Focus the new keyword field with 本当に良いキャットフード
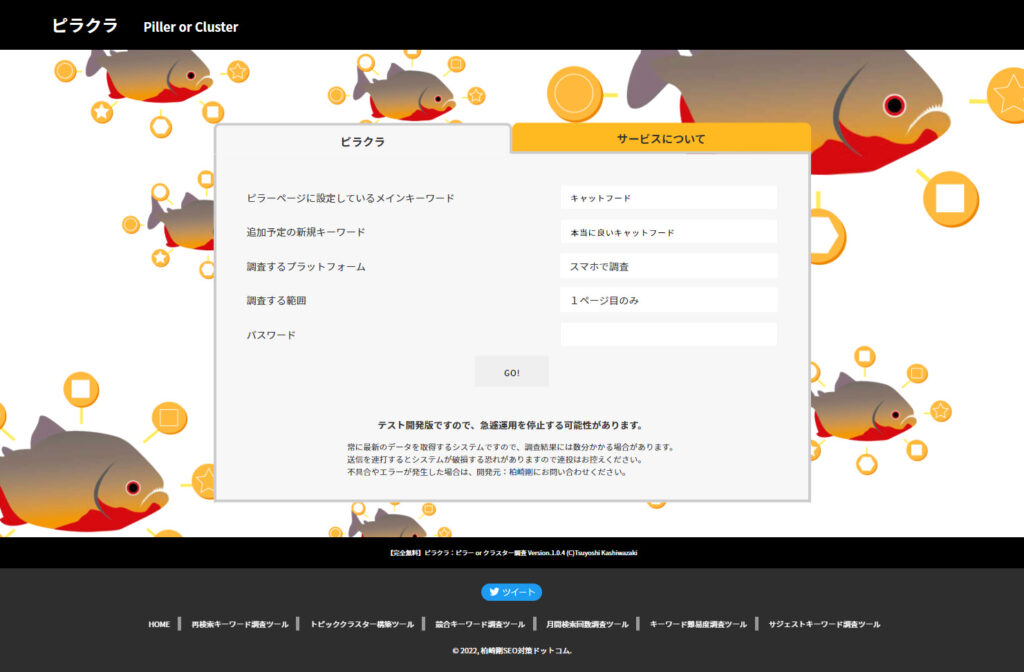This screenshot has width=1024, height=672. click(x=668, y=232)
